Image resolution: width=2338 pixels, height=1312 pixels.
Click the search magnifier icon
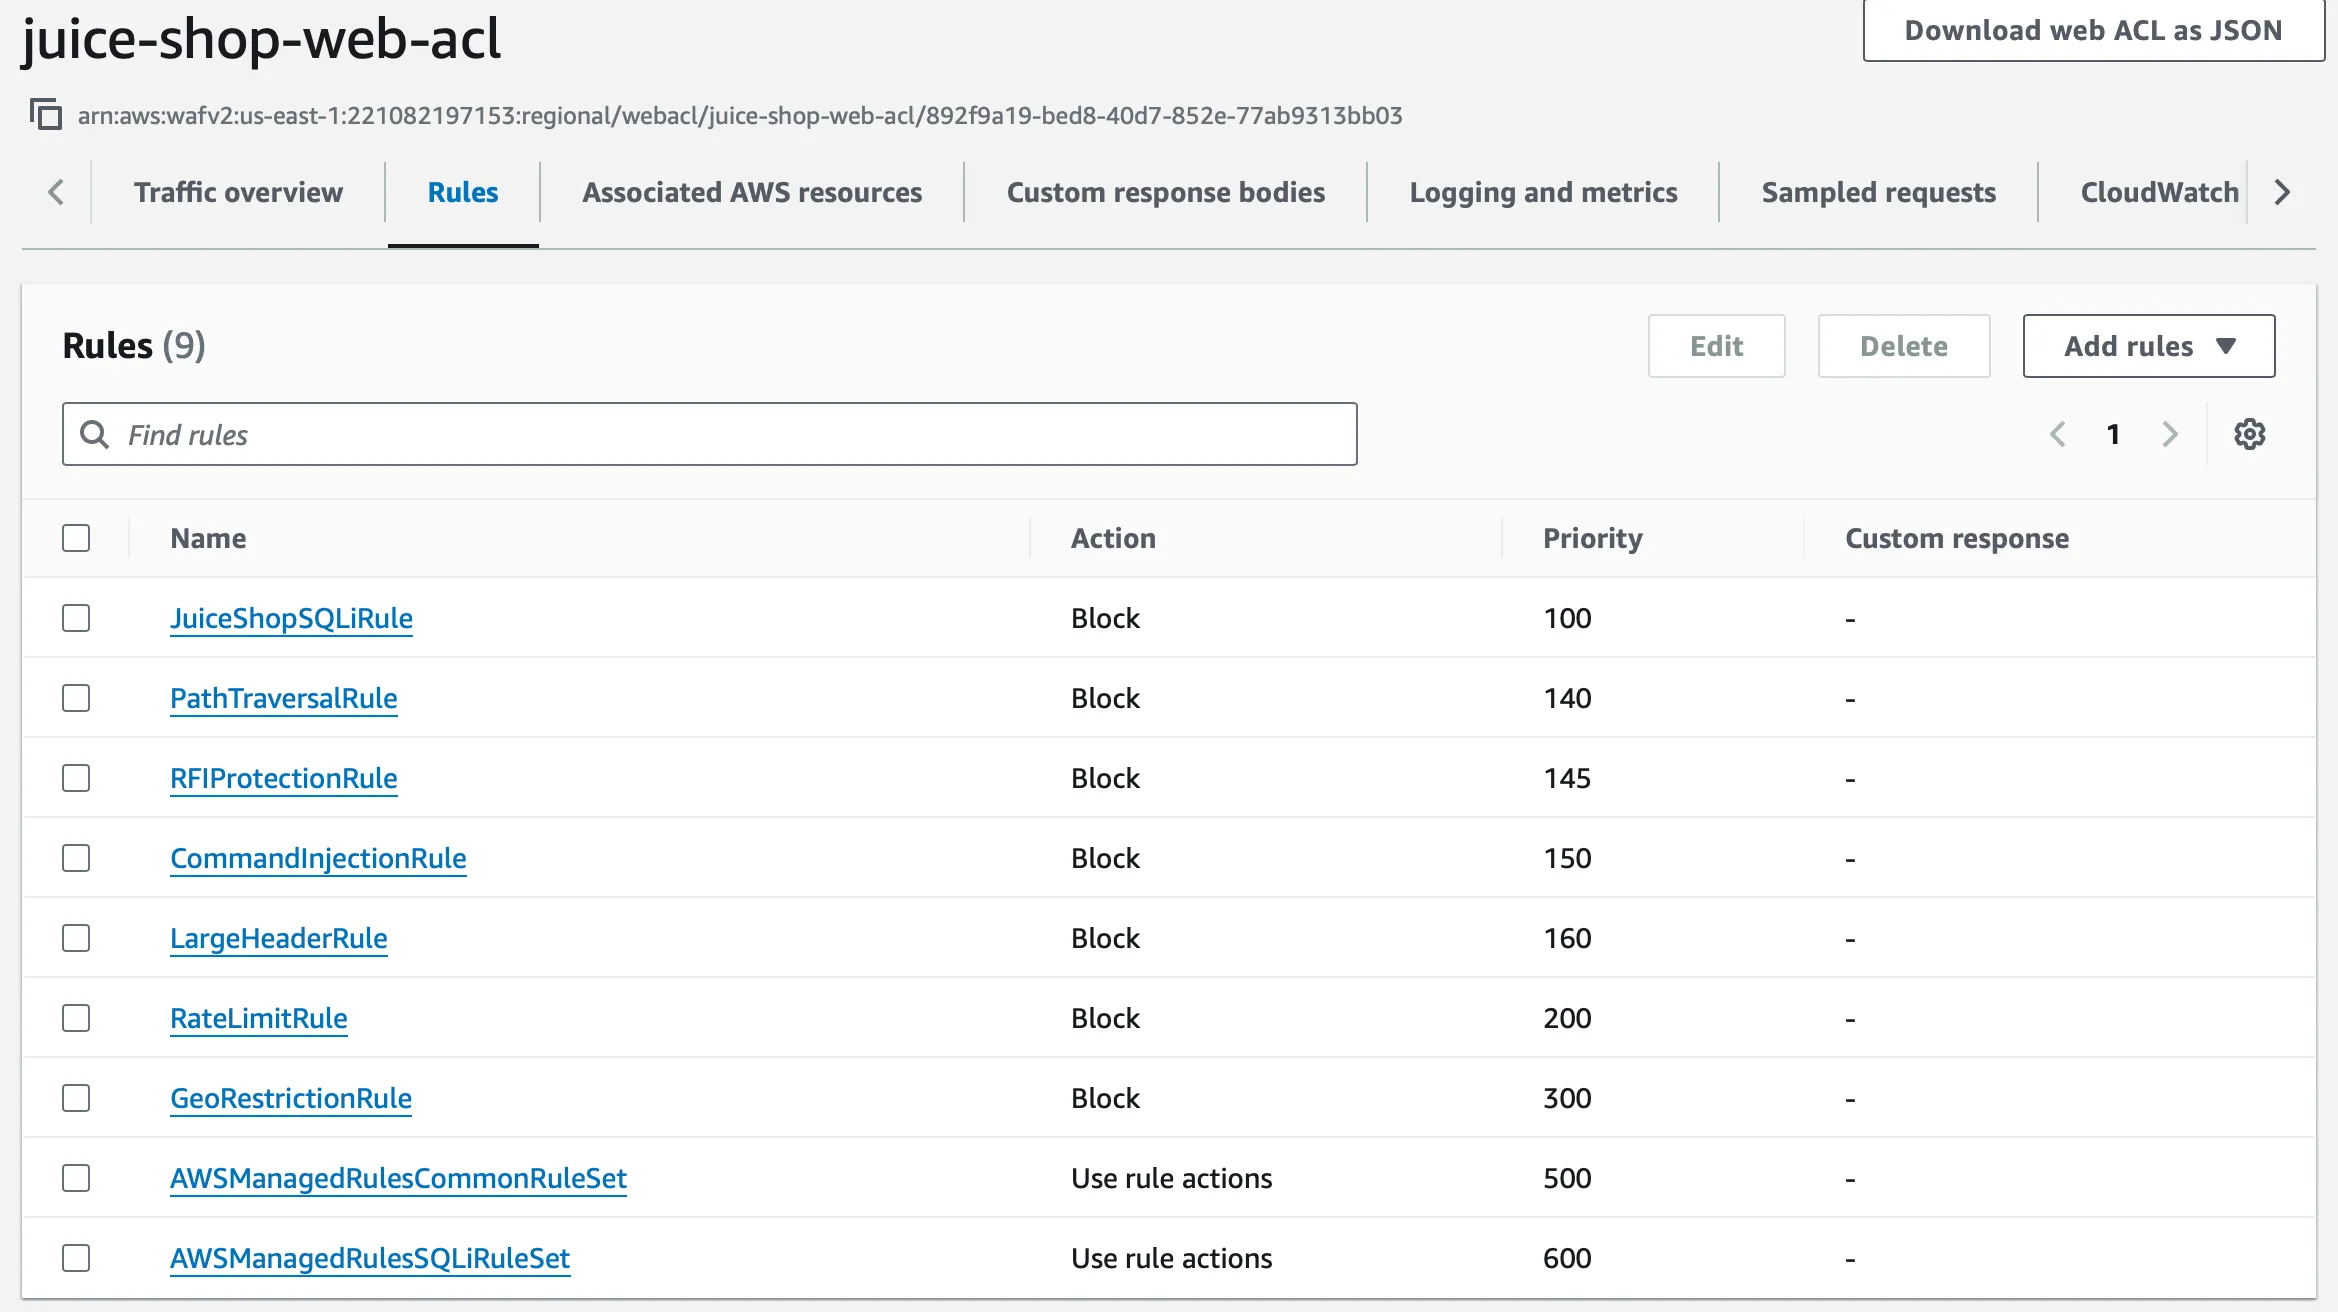tap(95, 434)
